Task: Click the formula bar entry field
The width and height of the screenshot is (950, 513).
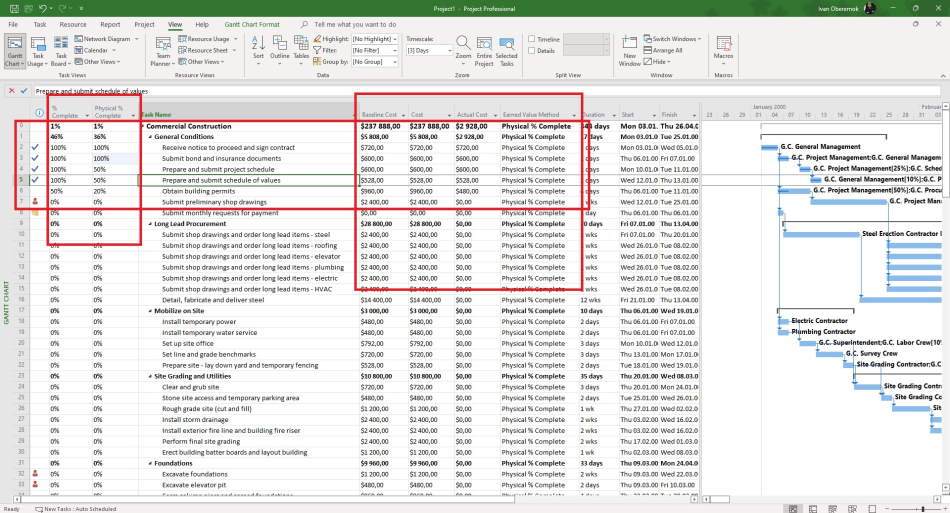Action: pyautogui.click(x=487, y=91)
